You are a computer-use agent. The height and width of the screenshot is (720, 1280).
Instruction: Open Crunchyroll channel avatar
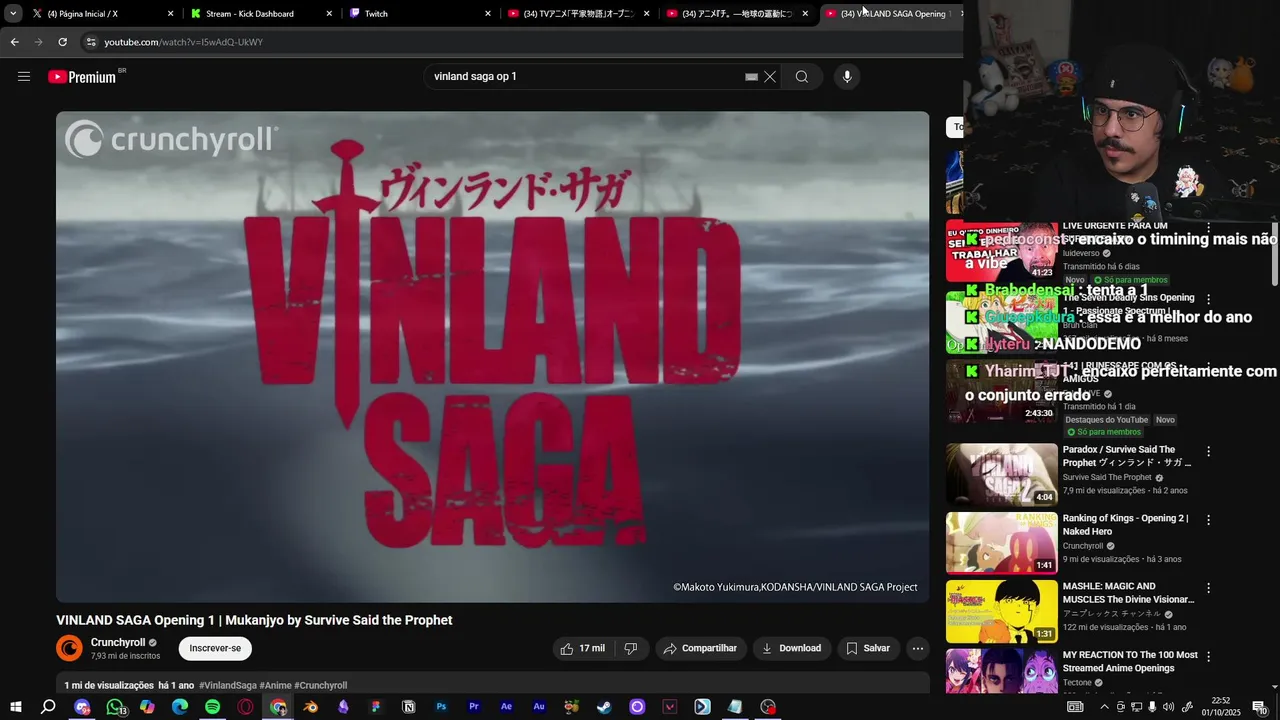[69, 648]
